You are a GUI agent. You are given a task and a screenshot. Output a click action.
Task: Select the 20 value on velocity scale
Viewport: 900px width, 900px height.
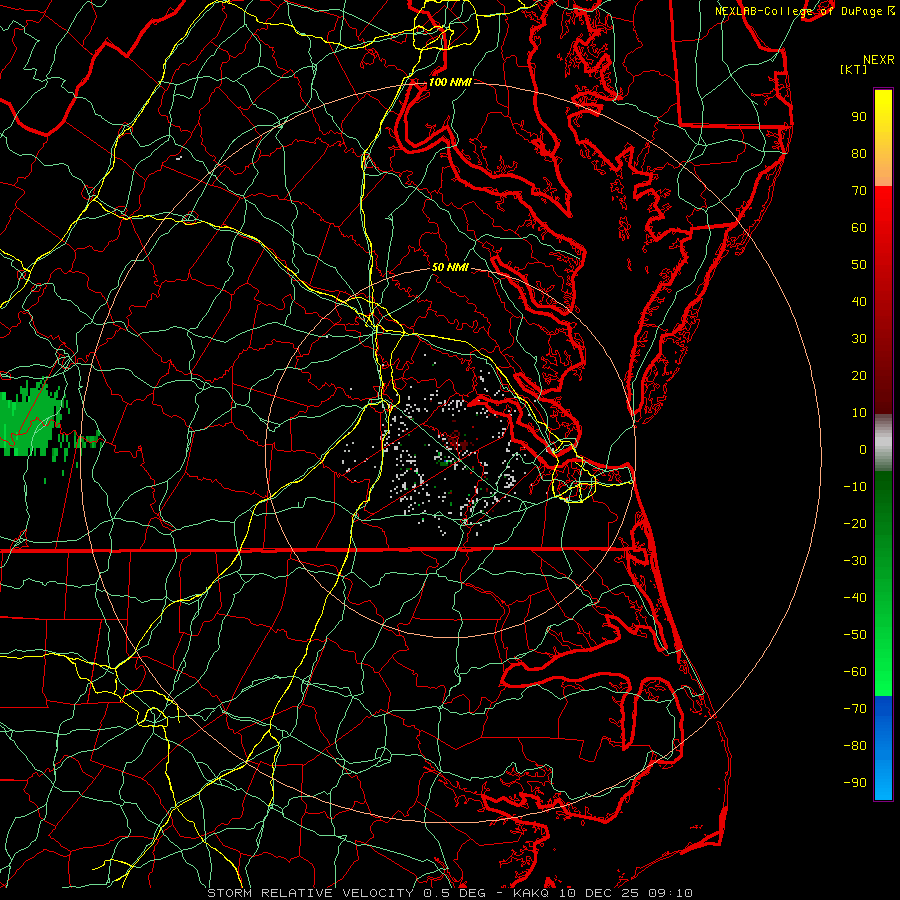(859, 376)
